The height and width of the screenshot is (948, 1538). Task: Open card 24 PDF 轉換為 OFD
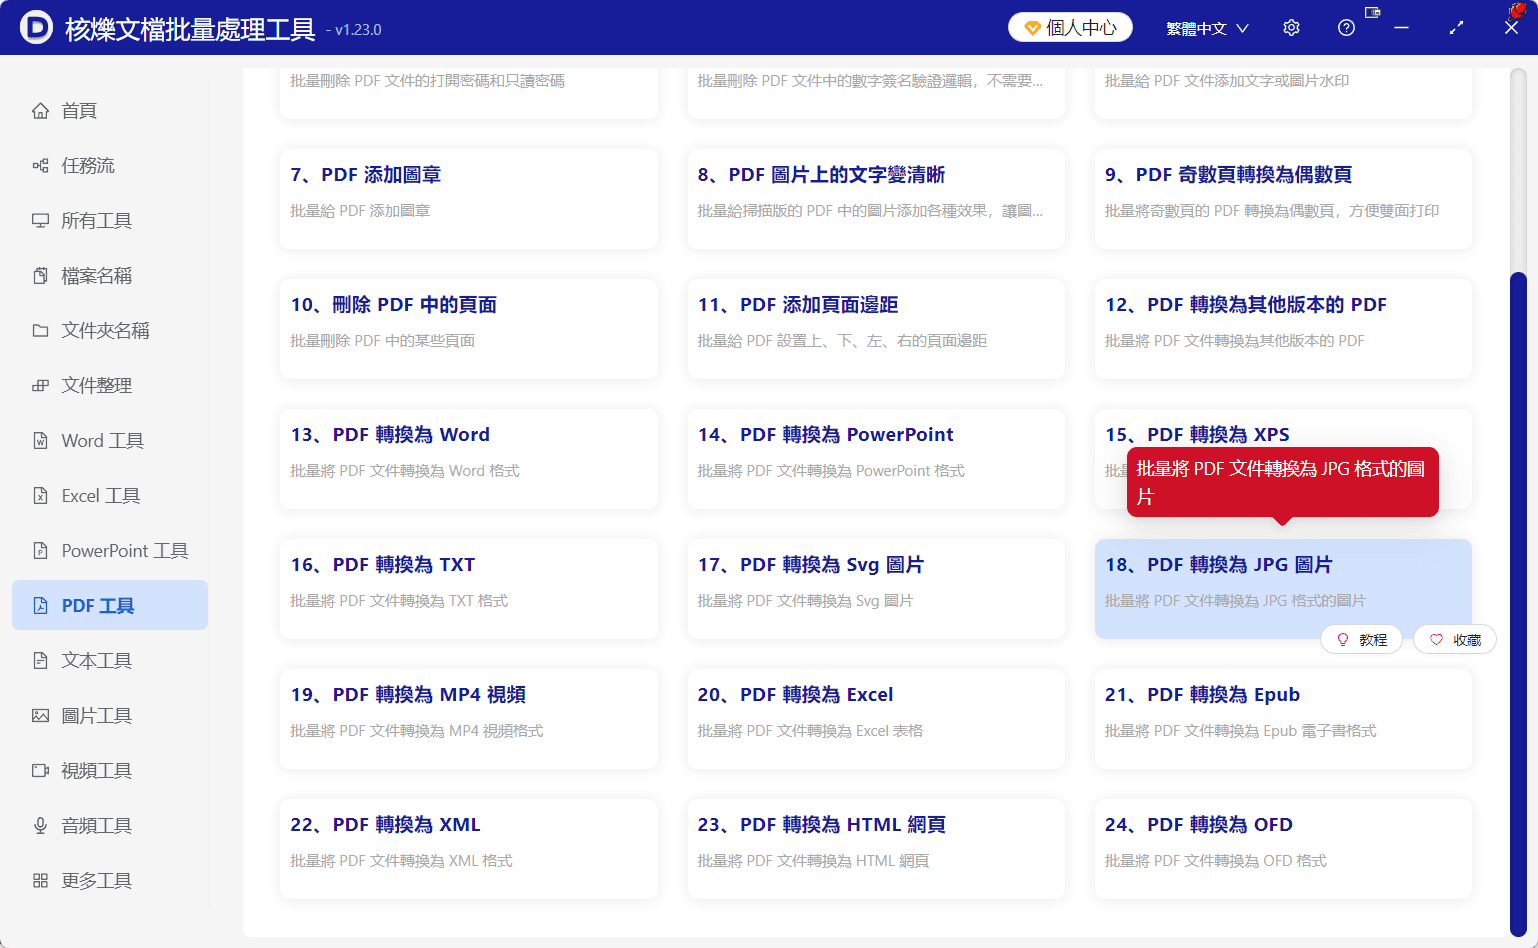pos(1283,849)
